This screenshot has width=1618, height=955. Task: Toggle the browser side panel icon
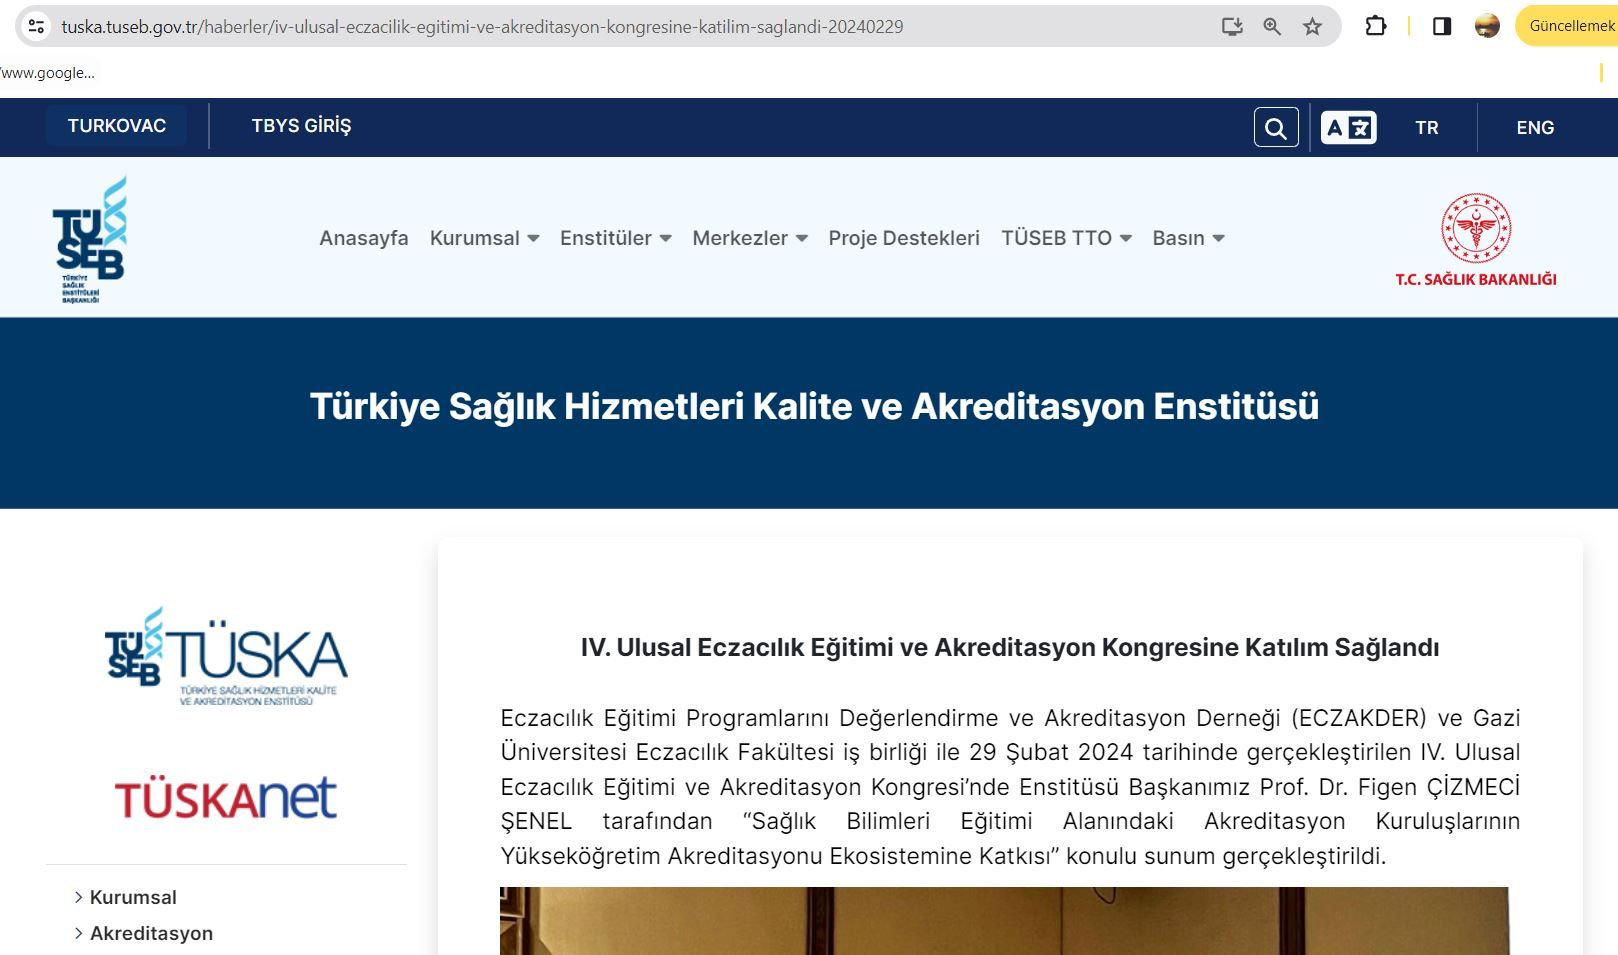click(1442, 26)
